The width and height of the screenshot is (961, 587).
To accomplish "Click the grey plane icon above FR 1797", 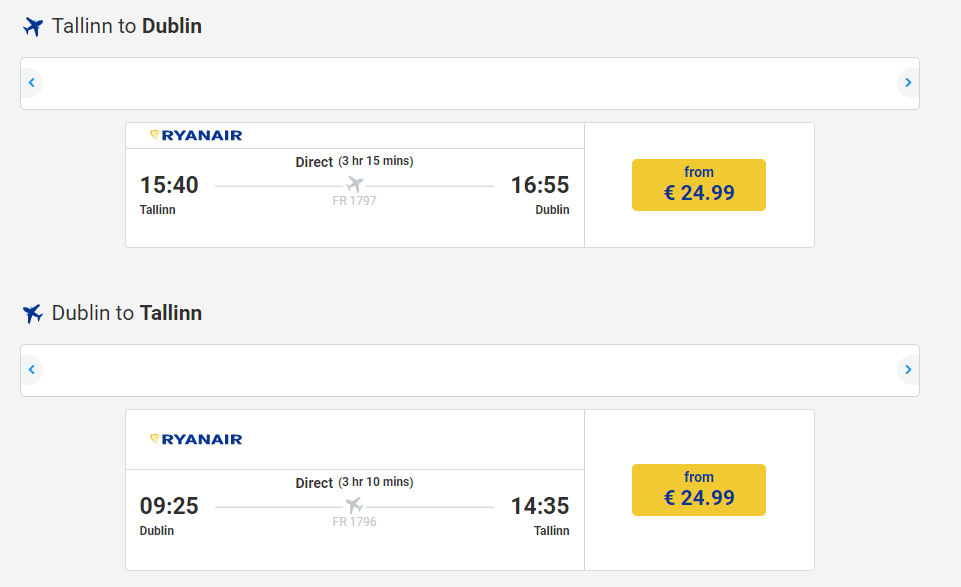I will pyautogui.click(x=354, y=184).
